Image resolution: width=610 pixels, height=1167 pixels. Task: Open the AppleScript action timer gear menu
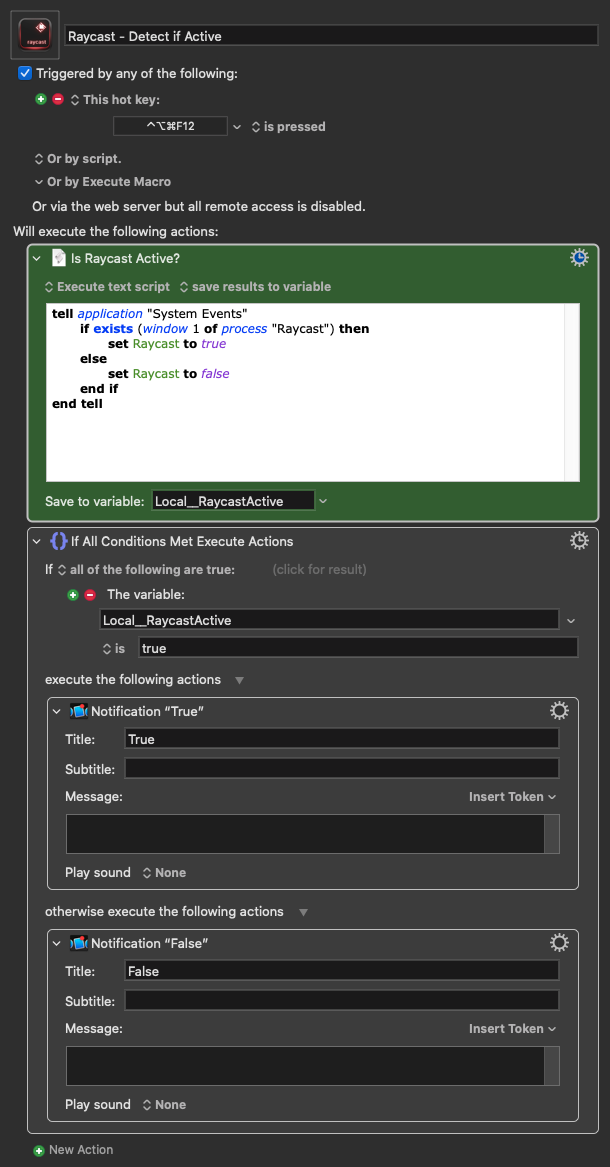(x=579, y=258)
